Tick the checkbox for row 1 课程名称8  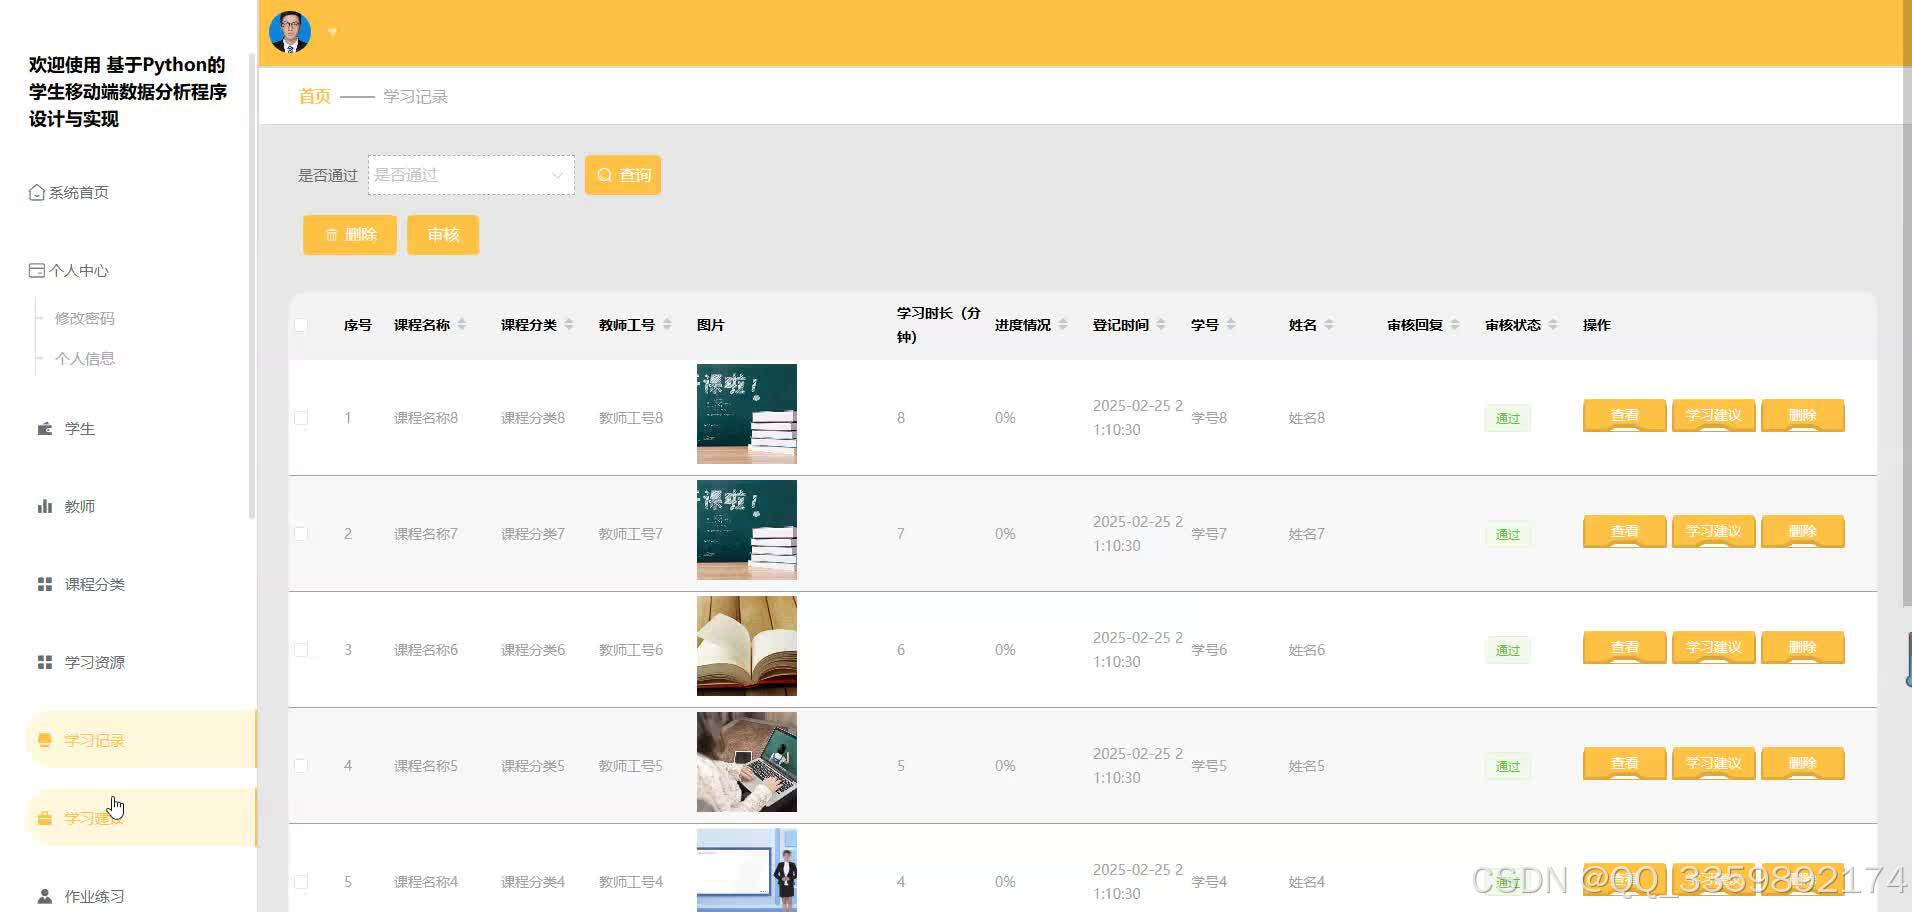pos(301,418)
